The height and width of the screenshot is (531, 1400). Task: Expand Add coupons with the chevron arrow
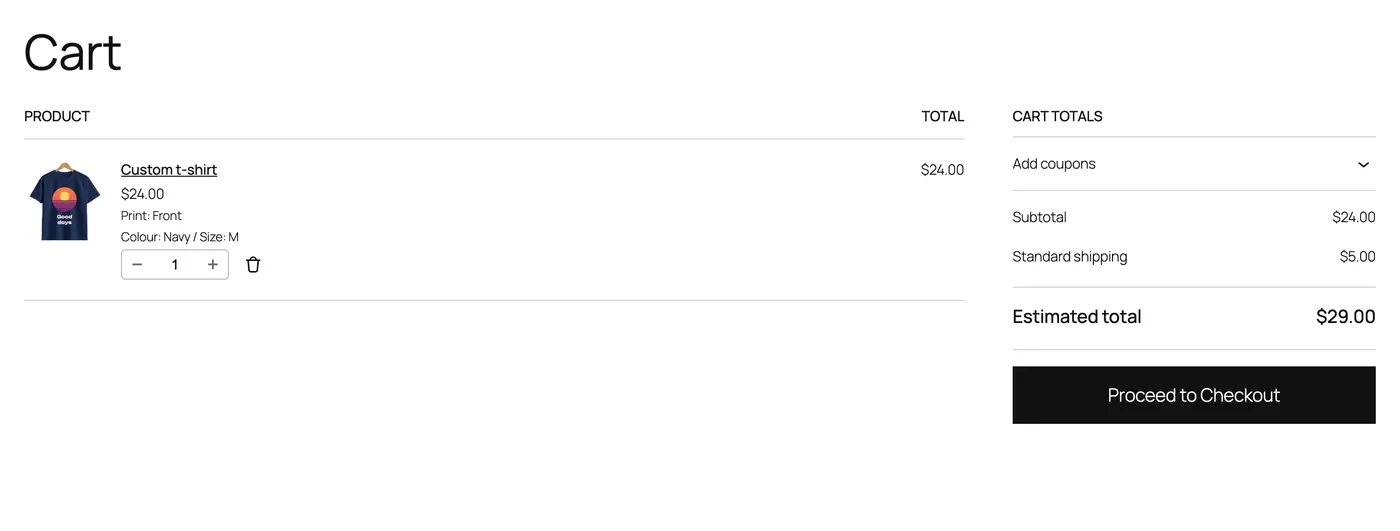(1363, 164)
